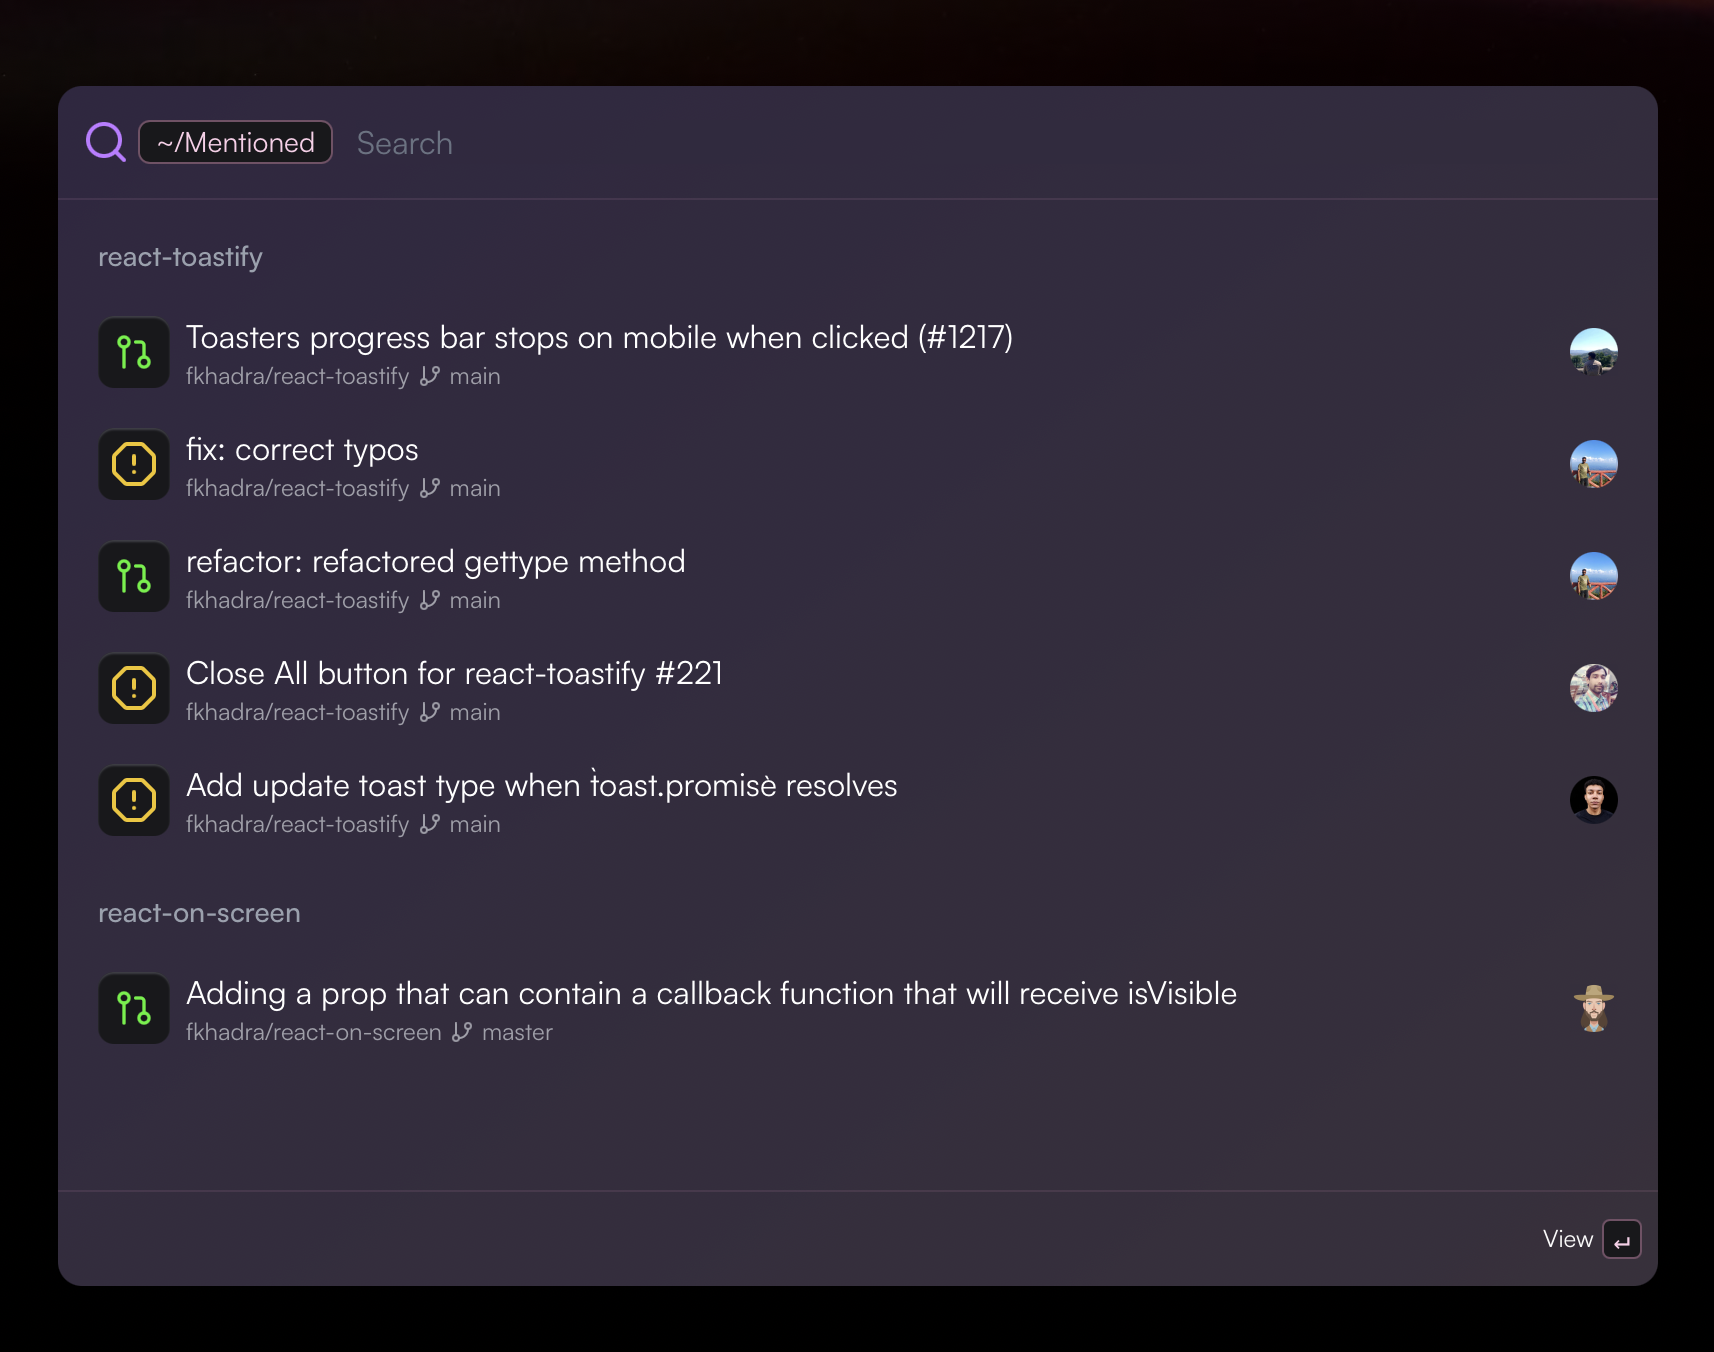Click the ~/Mentioned filter tag
Image resolution: width=1714 pixels, height=1352 pixels.
(235, 142)
